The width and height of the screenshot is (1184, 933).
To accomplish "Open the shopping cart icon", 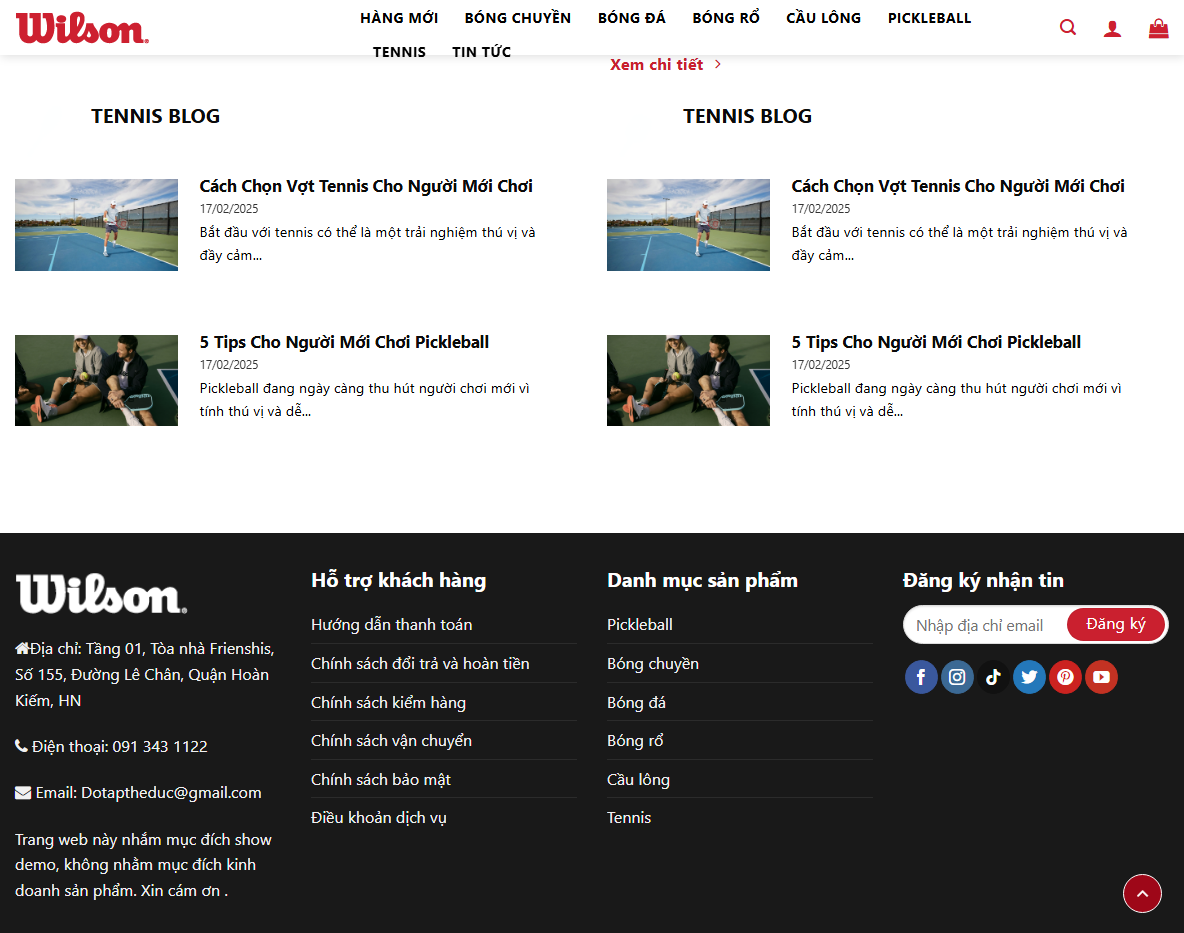I will pyautogui.click(x=1158, y=27).
